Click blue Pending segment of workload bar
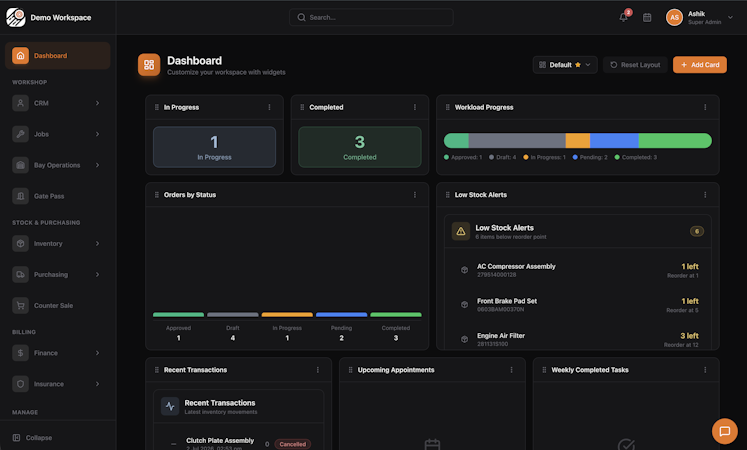Image resolution: width=747 pixels, height=450 pixels. 614,140
